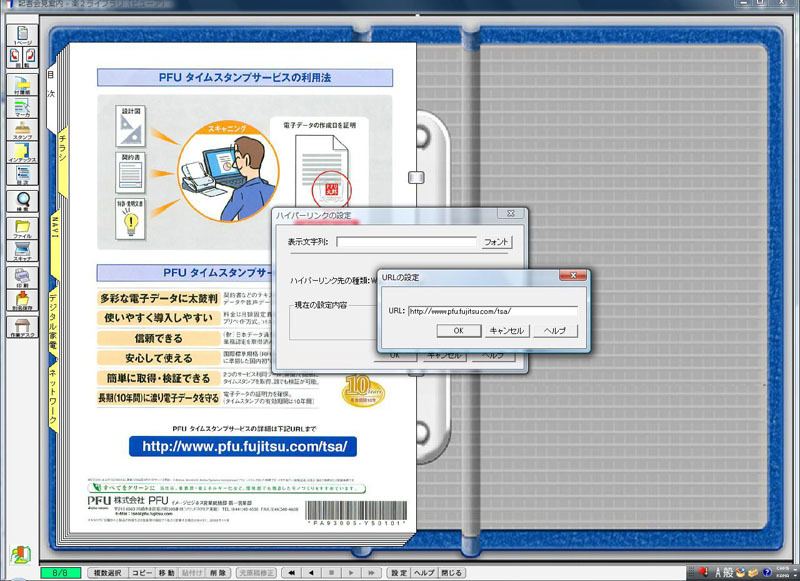Open the IME pad icon in language bar
The width and height of the screenshot is (800, 581).
[x=740, y=572]
